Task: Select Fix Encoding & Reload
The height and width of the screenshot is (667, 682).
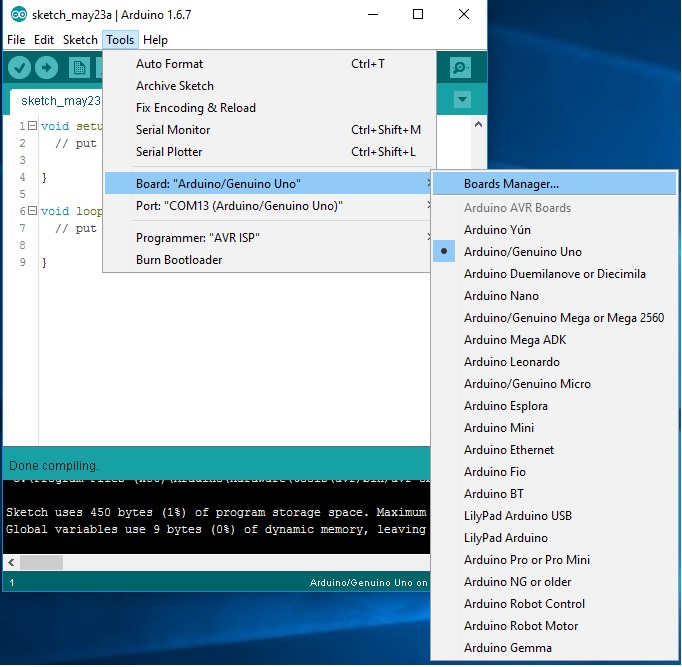Action: 267,108
